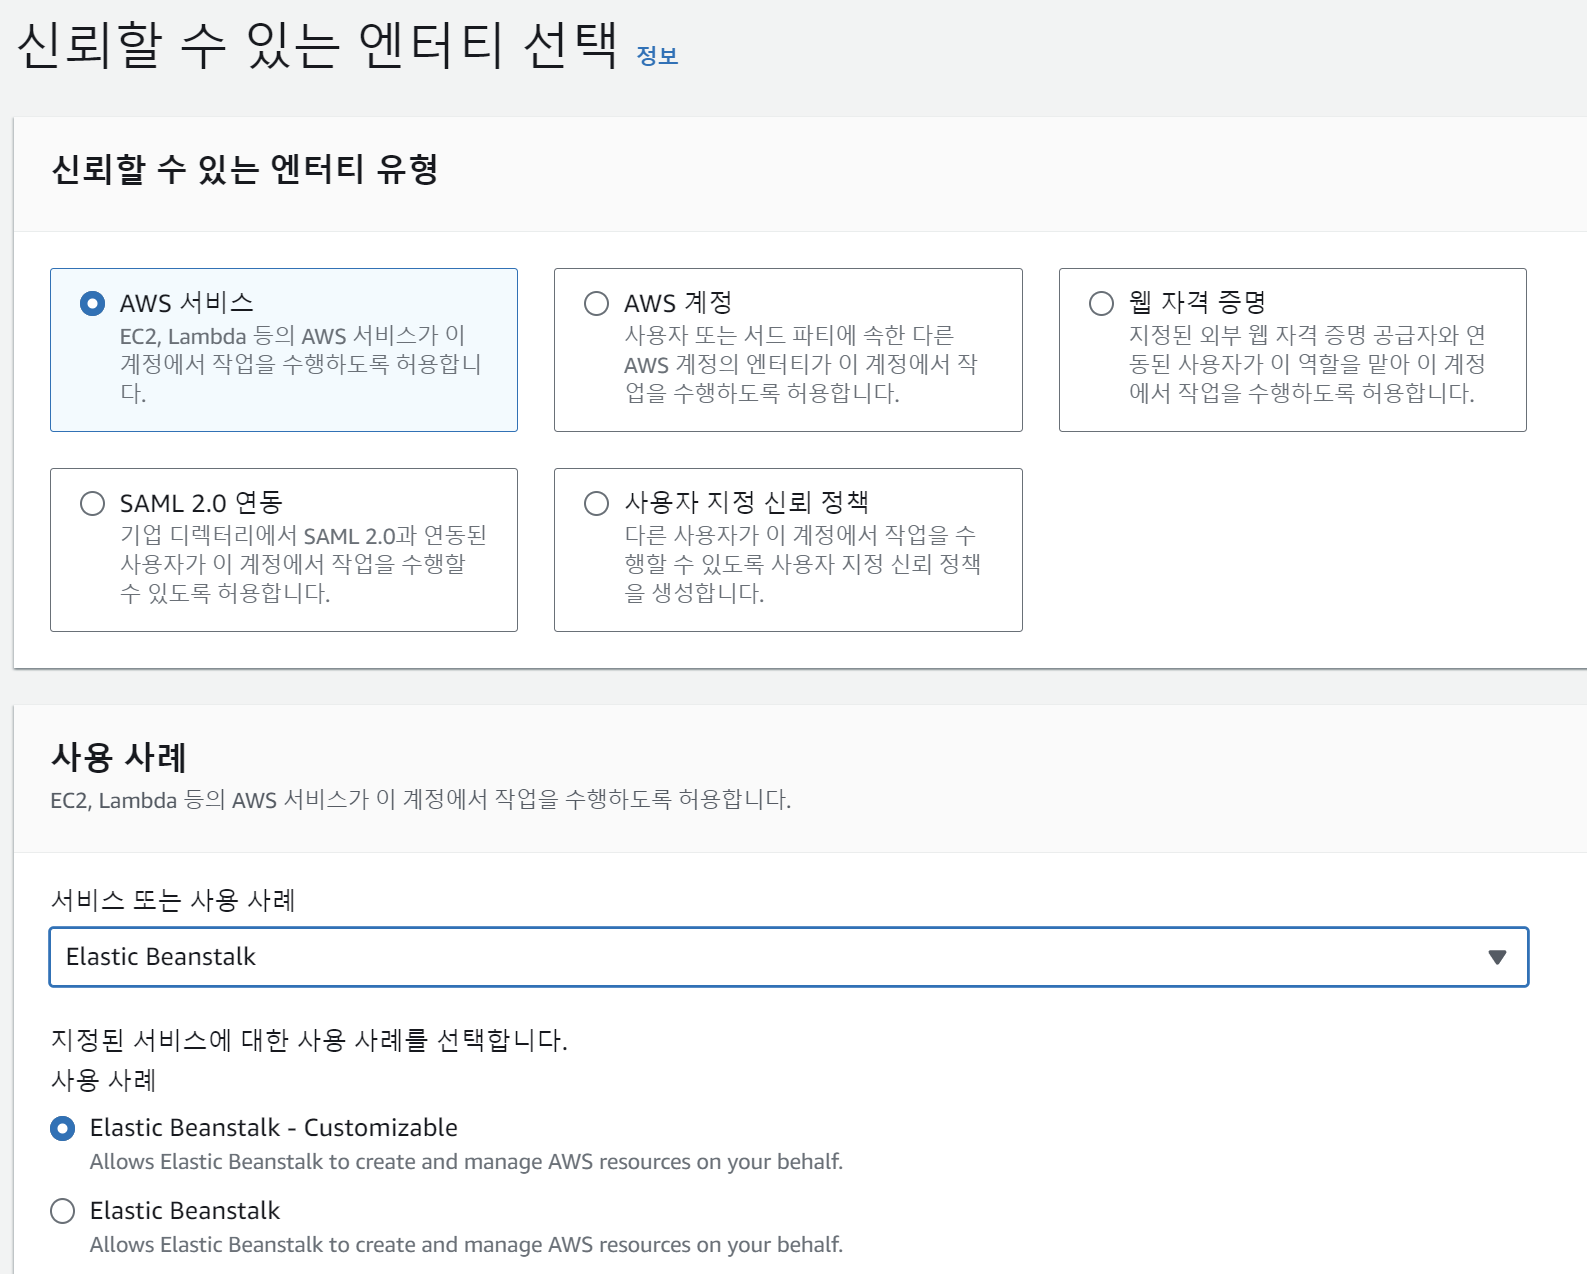Click the 사용 사례 section heading

119,757
